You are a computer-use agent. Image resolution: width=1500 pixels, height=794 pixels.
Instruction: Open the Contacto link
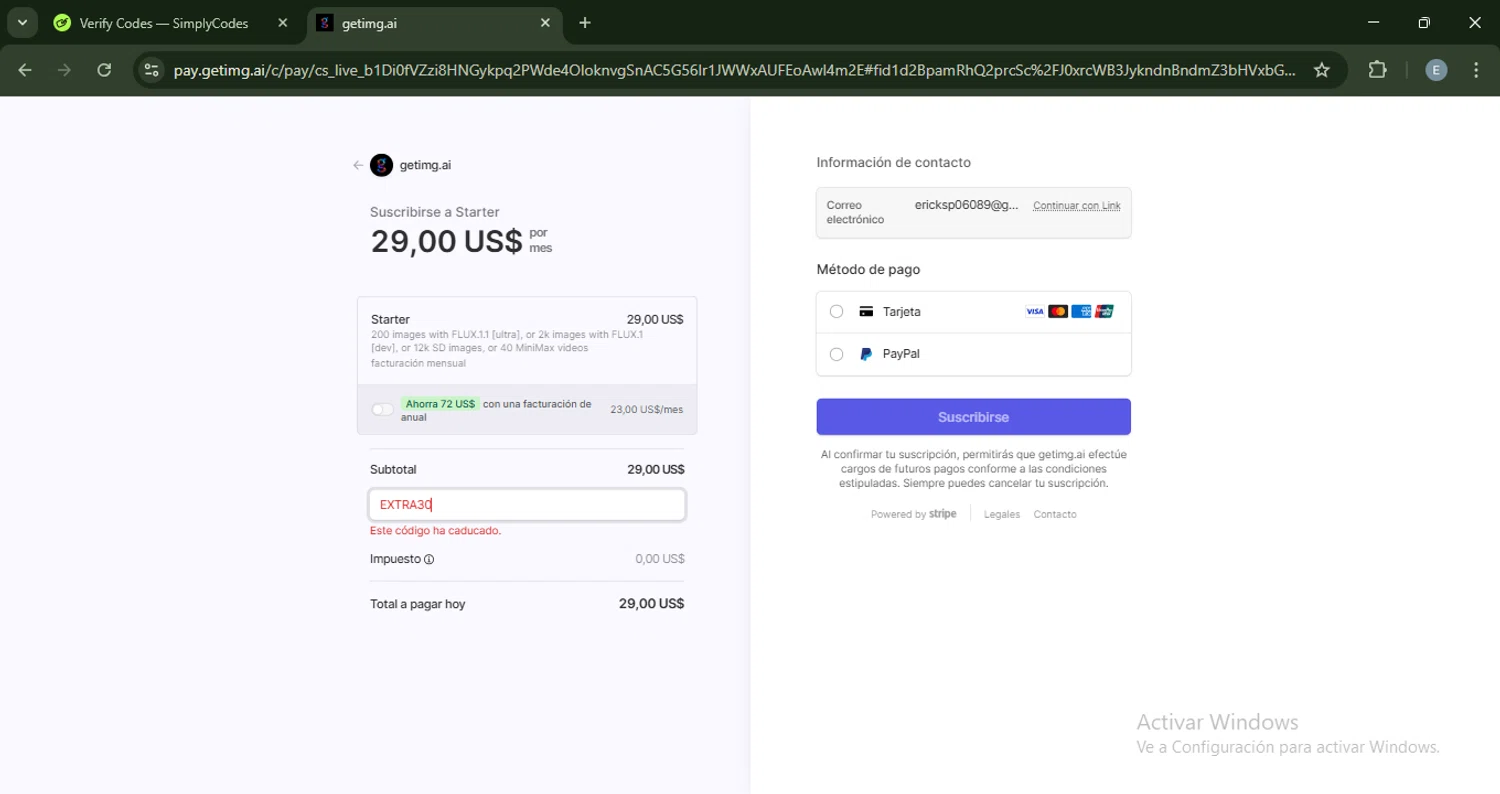pyautogui.click(x=1055, y=514)
